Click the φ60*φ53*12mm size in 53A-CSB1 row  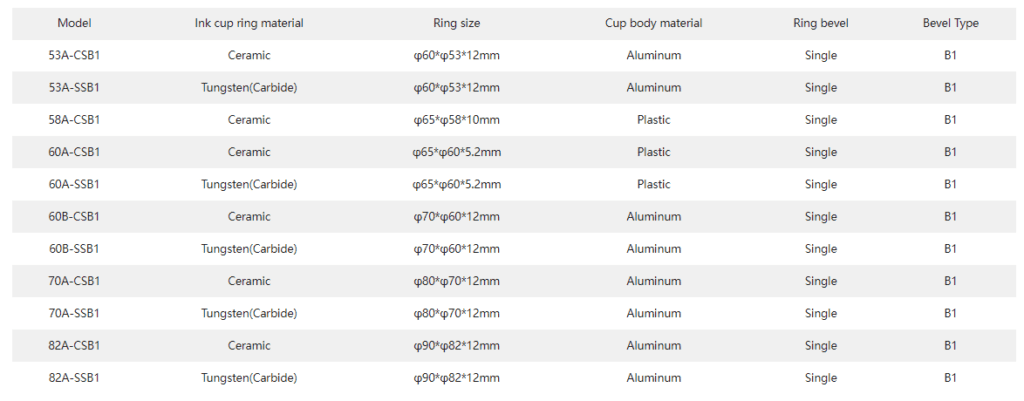(457, 55)
